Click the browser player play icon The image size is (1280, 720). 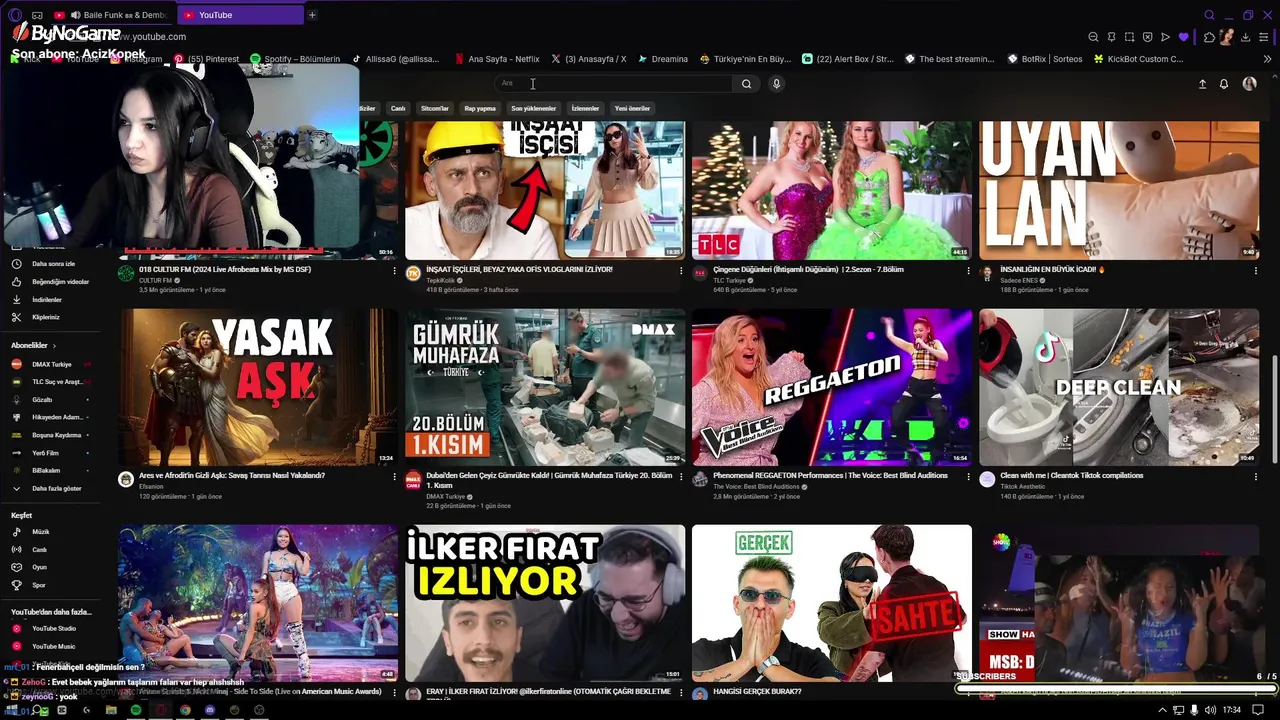(x=1165, y=37)
